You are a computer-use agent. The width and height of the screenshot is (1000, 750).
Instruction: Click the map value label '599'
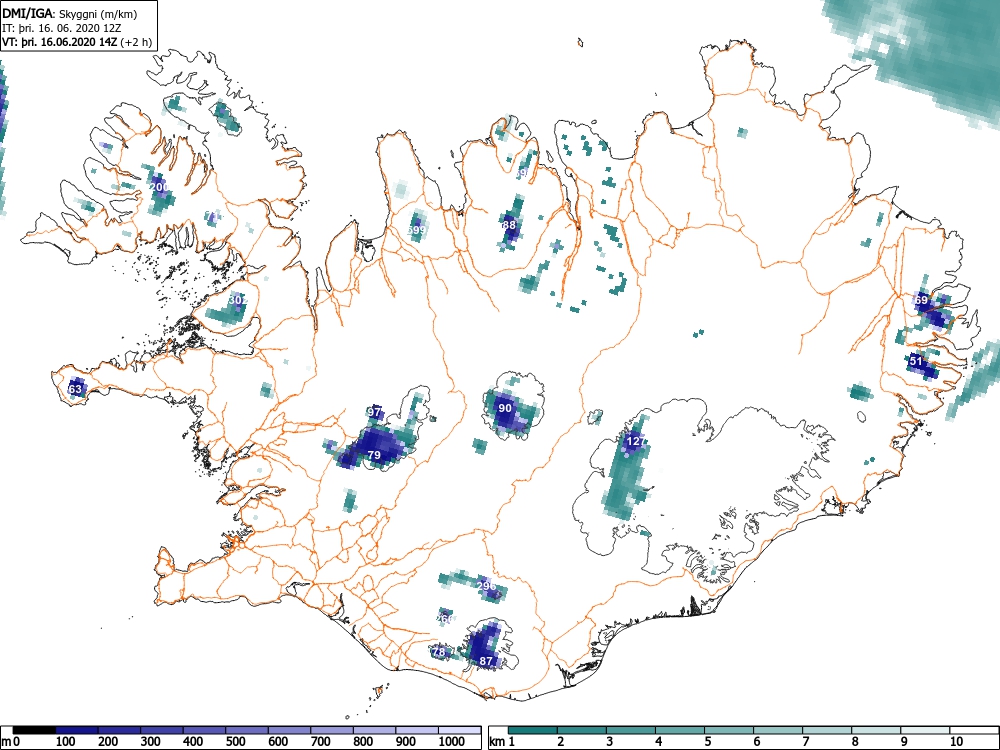click(416, 230)
